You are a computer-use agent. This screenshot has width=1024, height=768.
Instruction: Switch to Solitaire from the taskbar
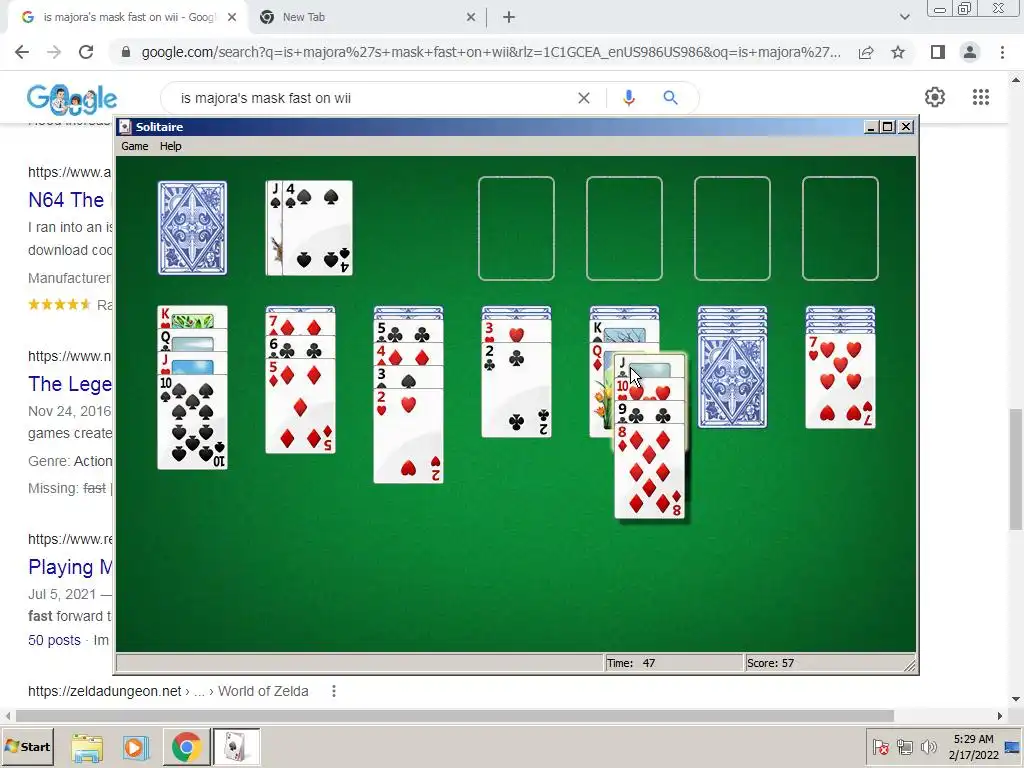(x=236, y=747)
